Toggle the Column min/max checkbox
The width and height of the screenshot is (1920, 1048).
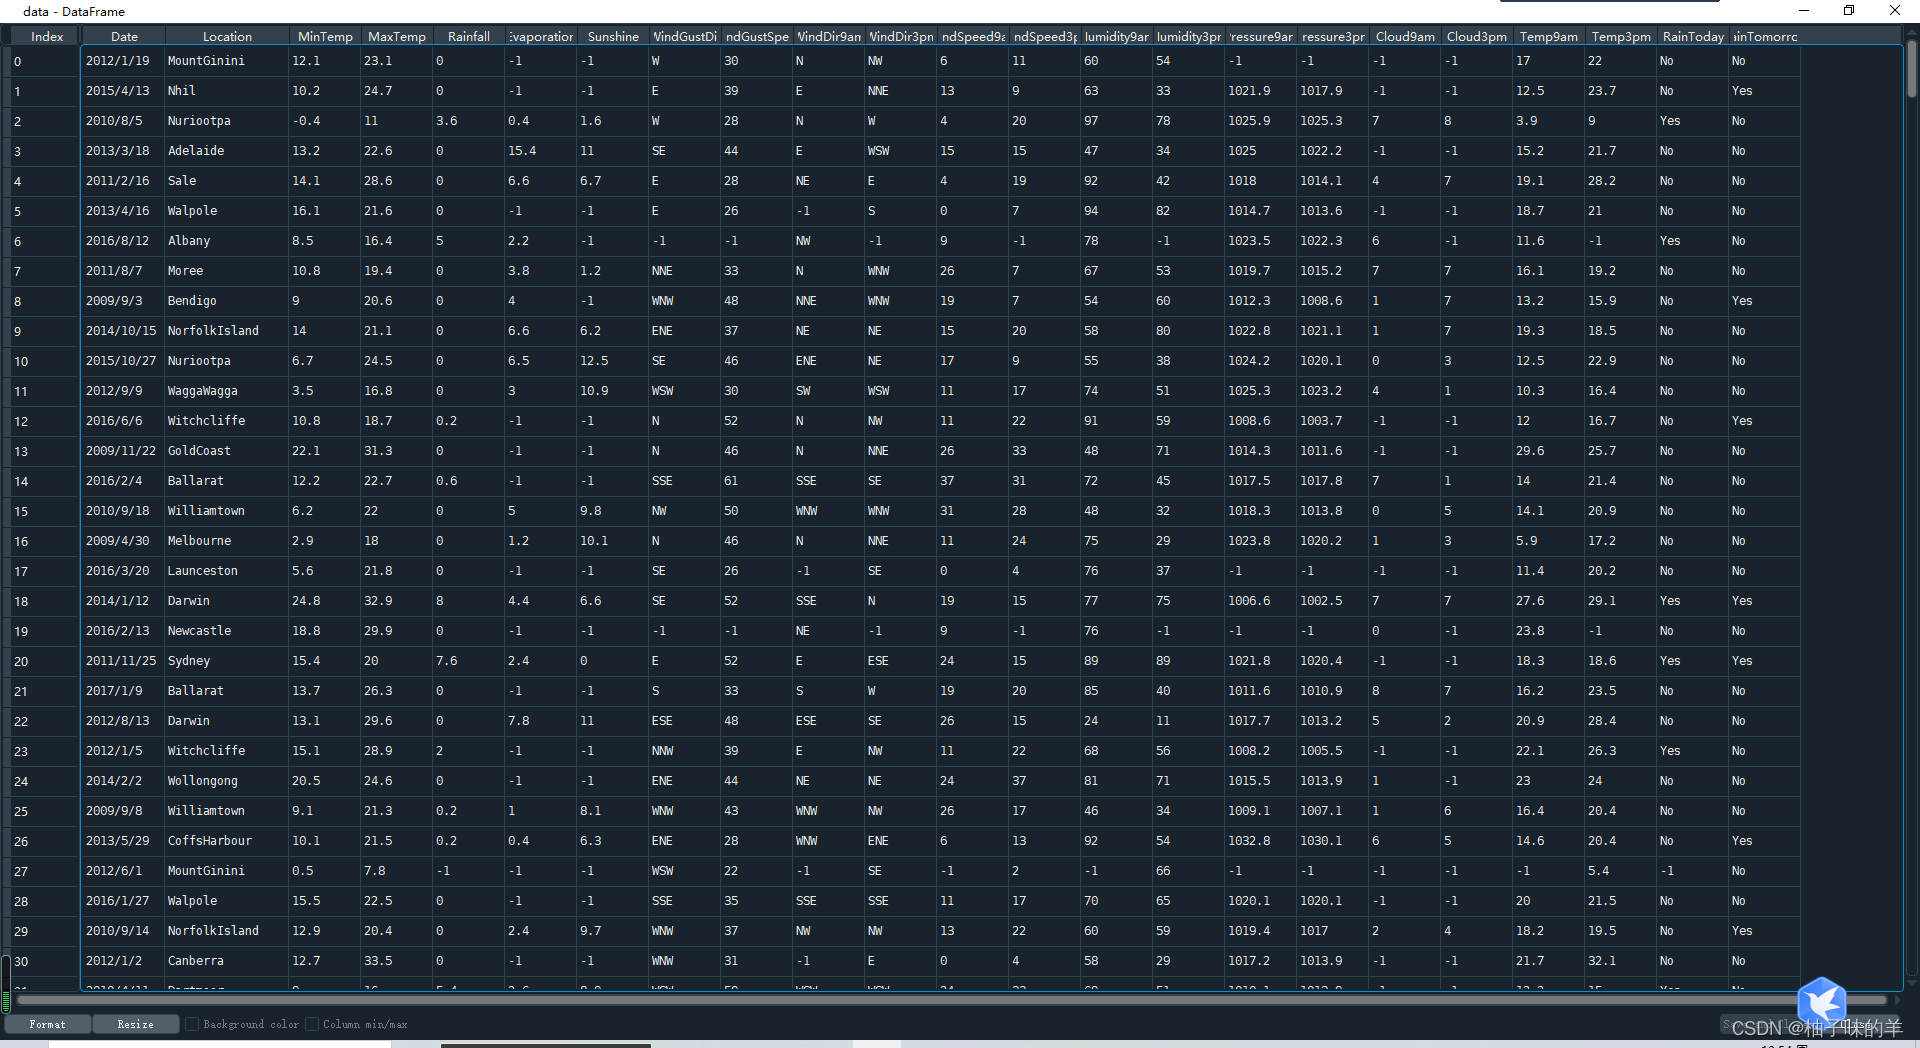pos(312,1024)
